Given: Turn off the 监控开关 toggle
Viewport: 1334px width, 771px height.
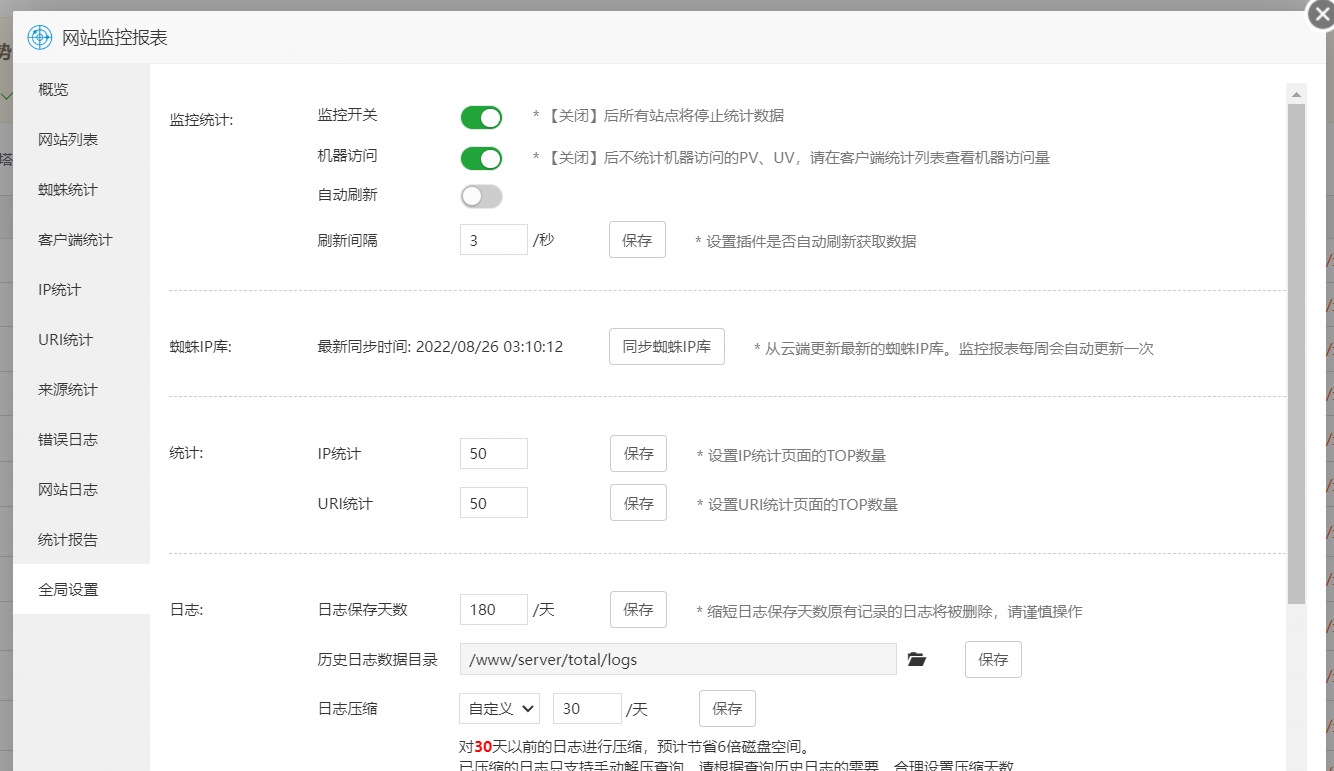Looking at the screenshot, I should (x=481, y=117).
